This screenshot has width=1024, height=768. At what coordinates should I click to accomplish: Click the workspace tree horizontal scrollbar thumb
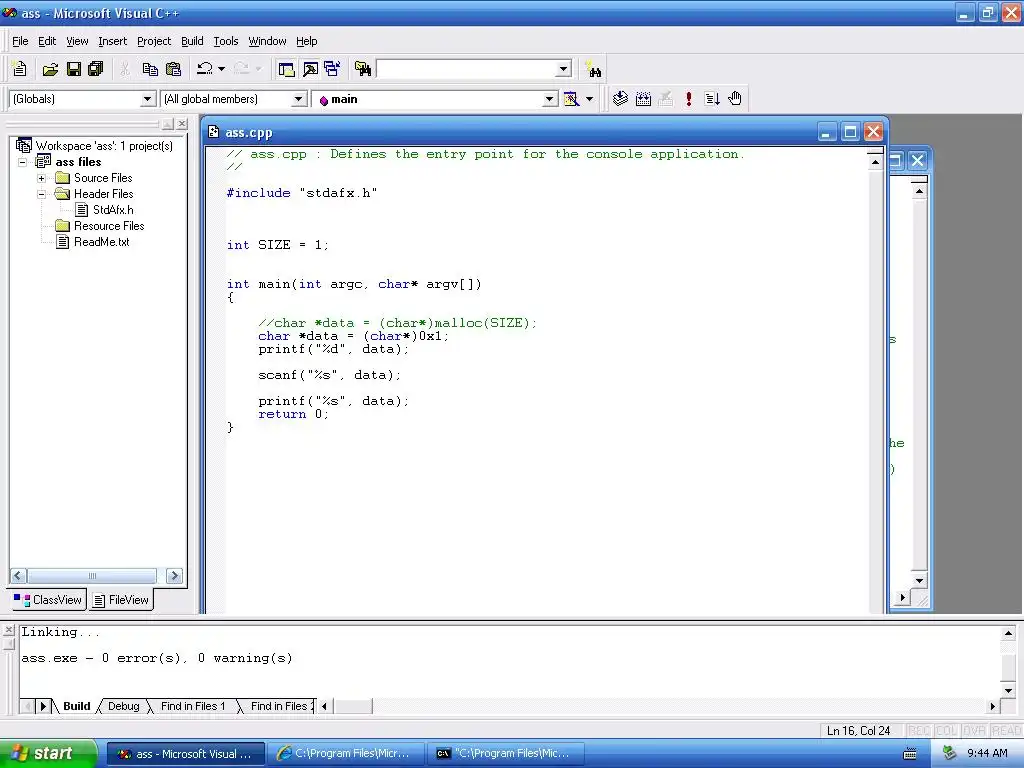pos(91,575)
